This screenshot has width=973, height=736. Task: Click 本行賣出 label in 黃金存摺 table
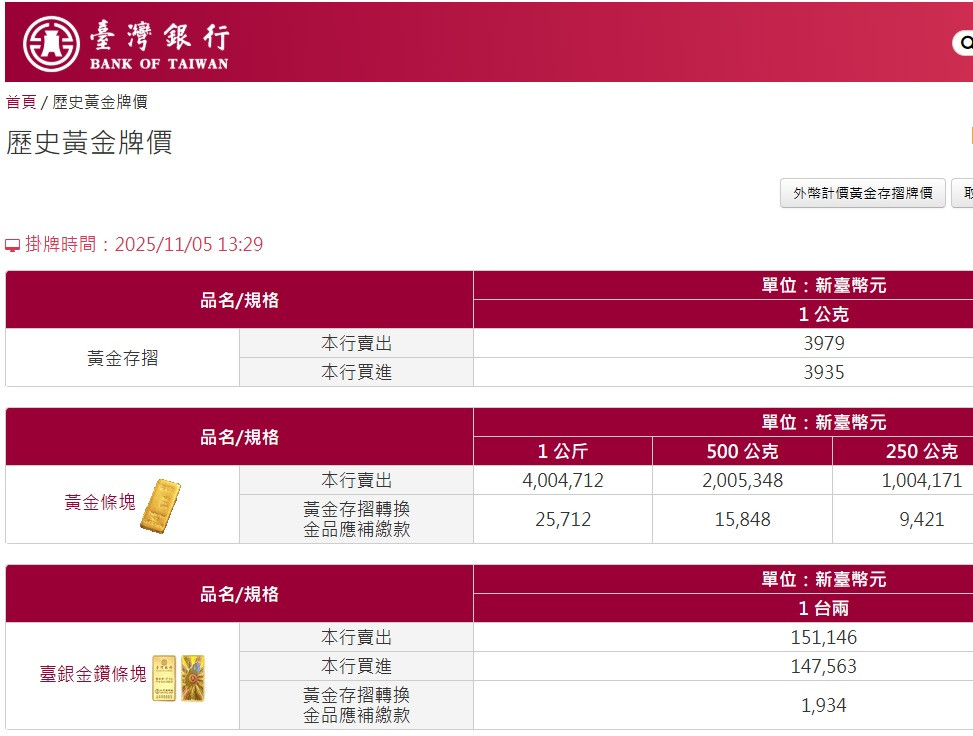356,343
